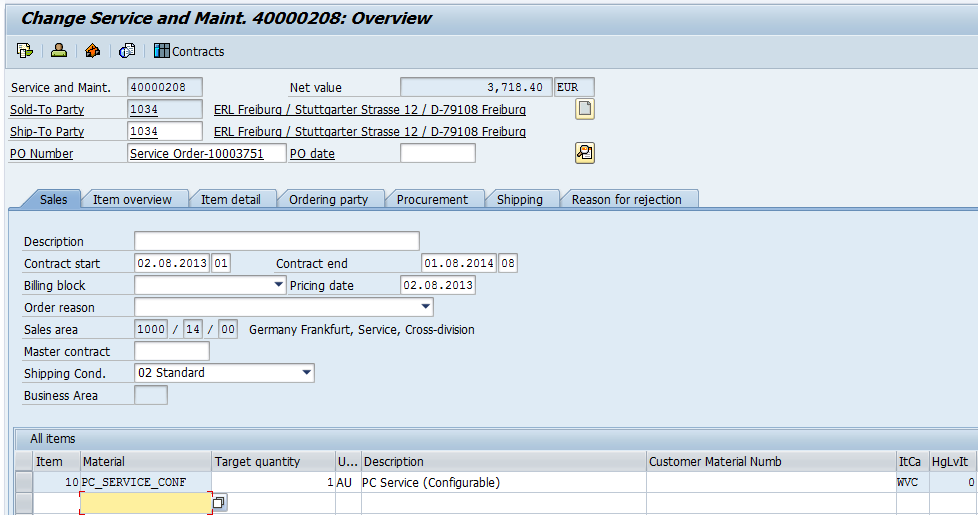Image resolution: width=978 pixels, height=515 pixels.
Task: Open the value help icon beside the empty Material cell
Action: (219, 503)
